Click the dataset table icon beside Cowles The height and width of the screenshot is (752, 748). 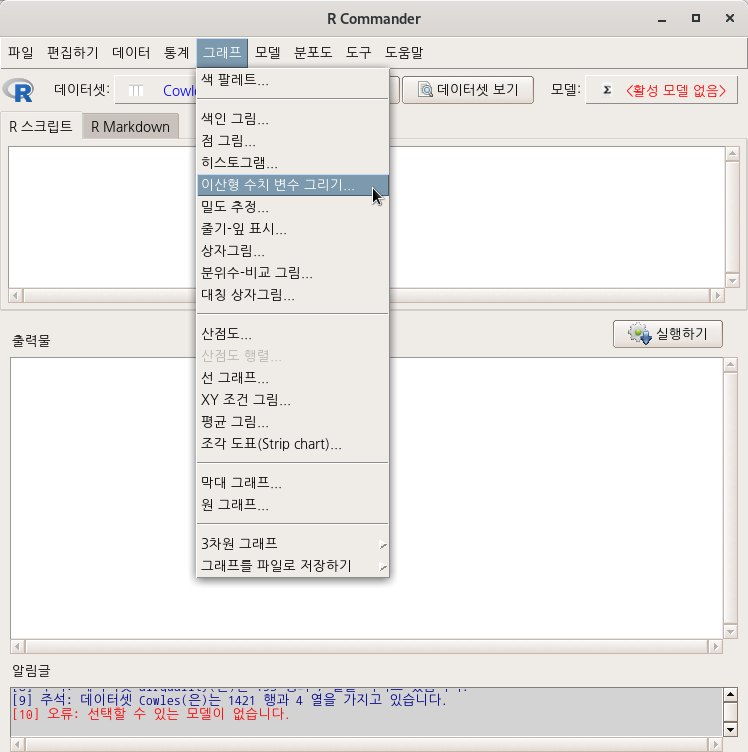(x=136, y=90)
